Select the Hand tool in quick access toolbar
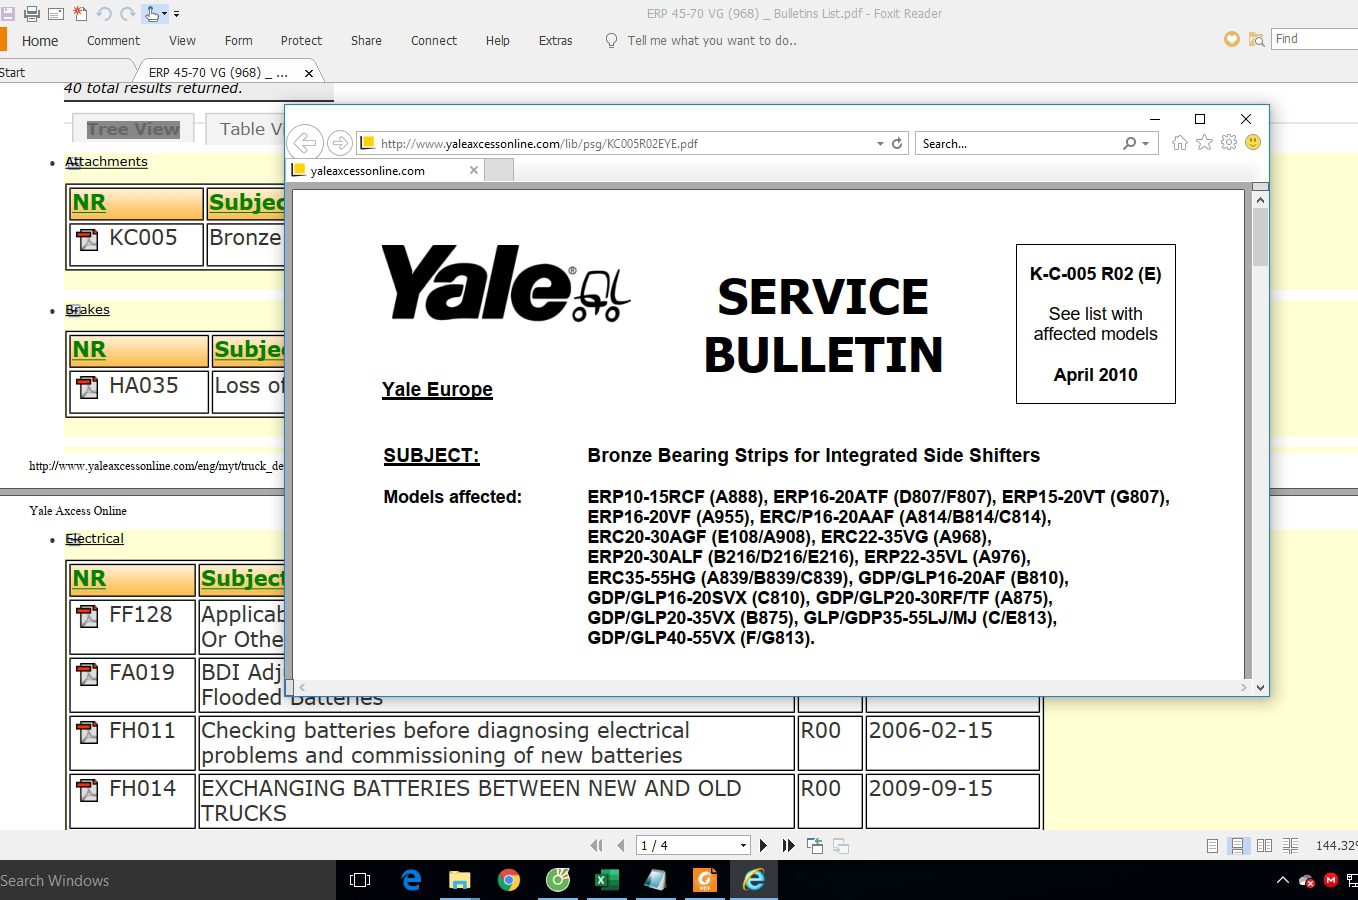 [x=151, y=14]
